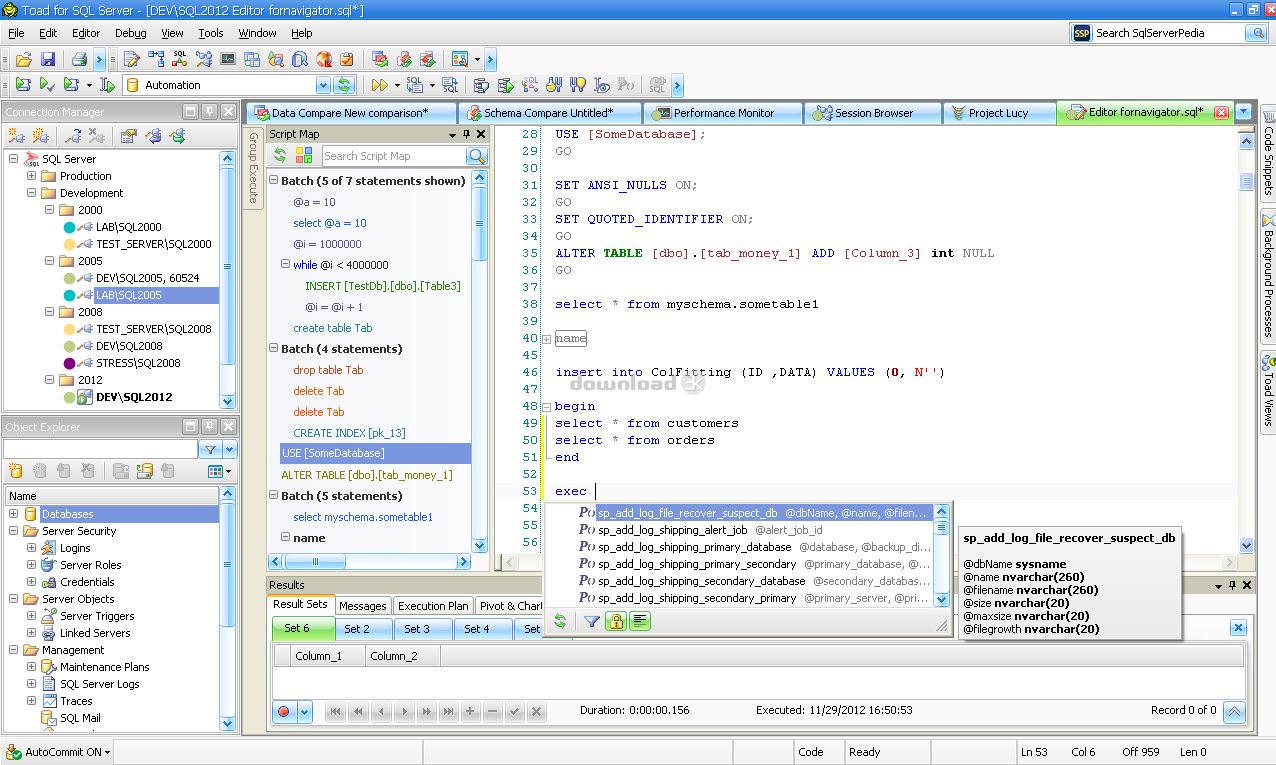This screenshot has width=1276, height=765.
Task: Open the Automation dropdown on the toolbar
Action: 322,85
